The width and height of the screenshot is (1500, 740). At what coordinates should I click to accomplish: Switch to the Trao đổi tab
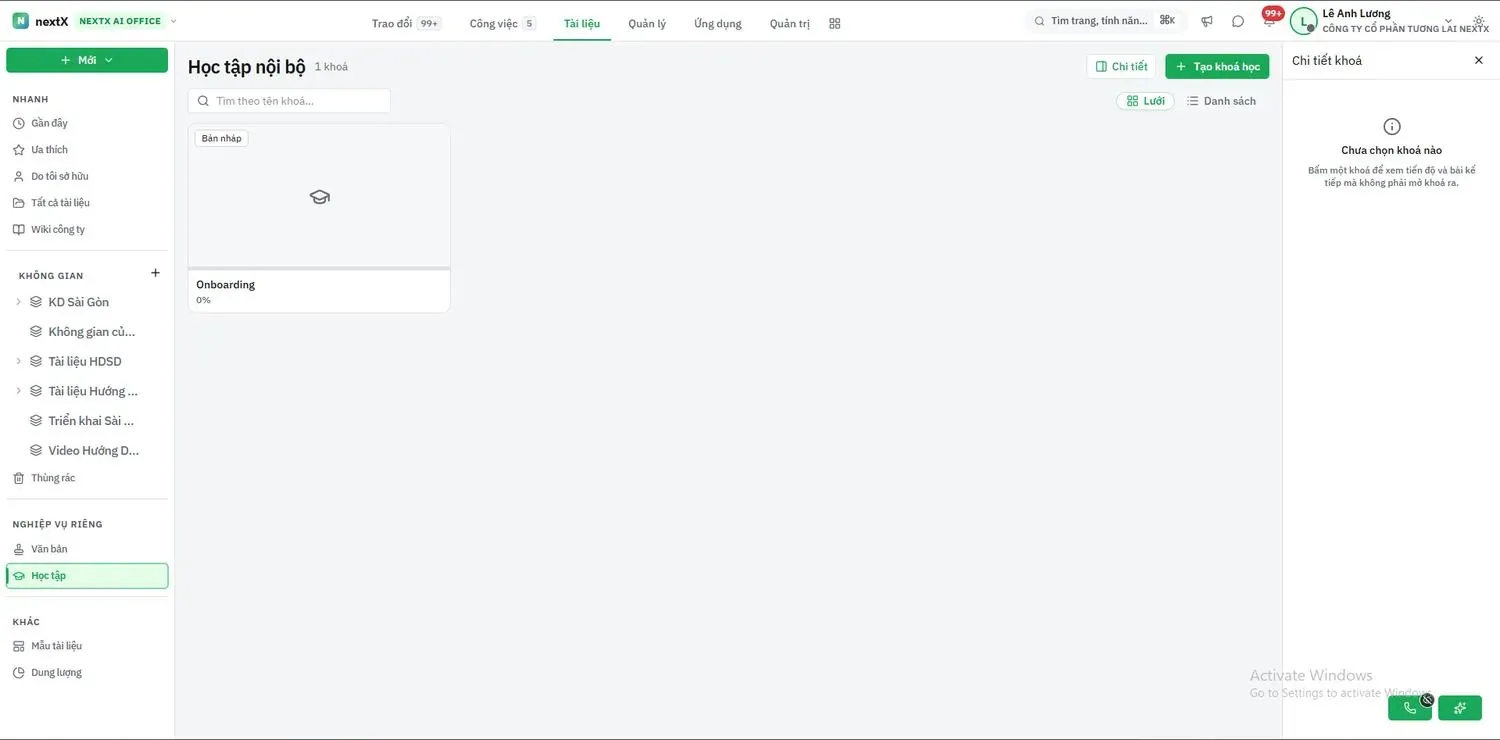coord(405,23)
